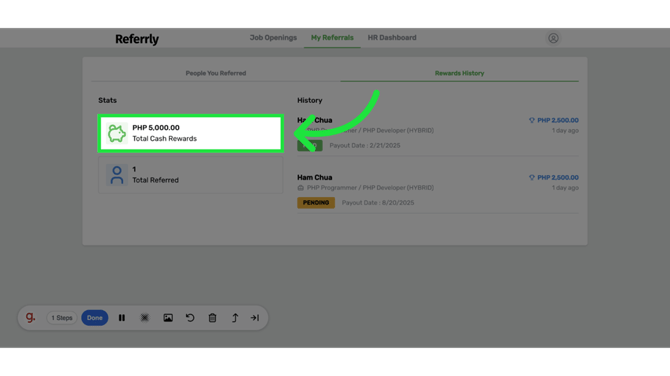Click the PENDING status badge
The height and width of the screenshot is (376, 670).
pyautogui.click(x=316, y=203)
